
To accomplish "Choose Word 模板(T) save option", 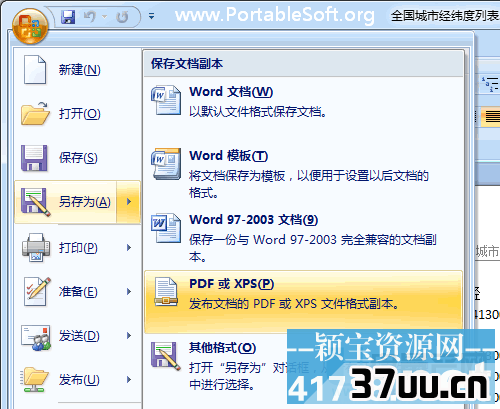I will [x=304, y=174].
